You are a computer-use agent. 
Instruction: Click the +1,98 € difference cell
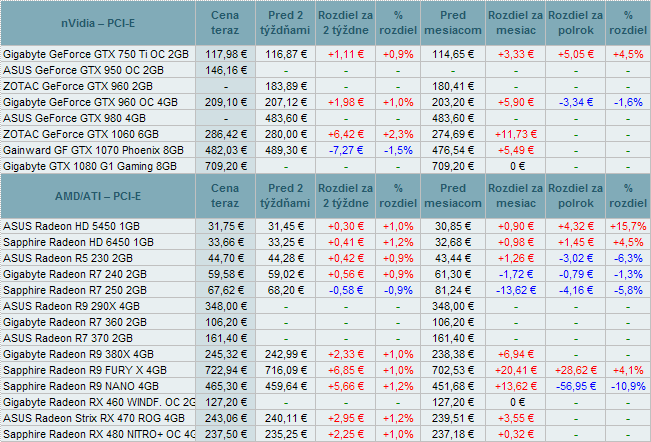pyautogui.click(x=346, y=102)
